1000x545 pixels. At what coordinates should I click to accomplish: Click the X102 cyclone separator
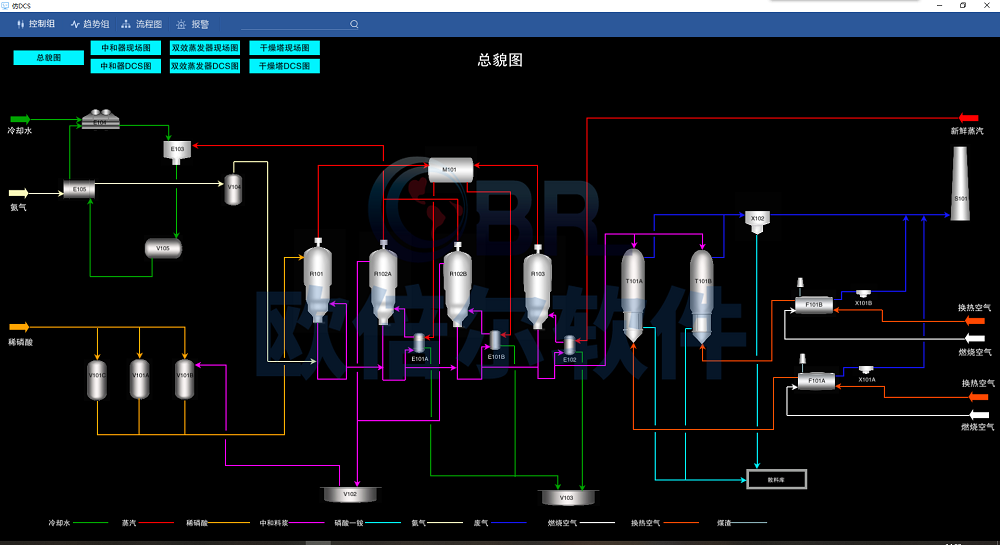[757, 220]
